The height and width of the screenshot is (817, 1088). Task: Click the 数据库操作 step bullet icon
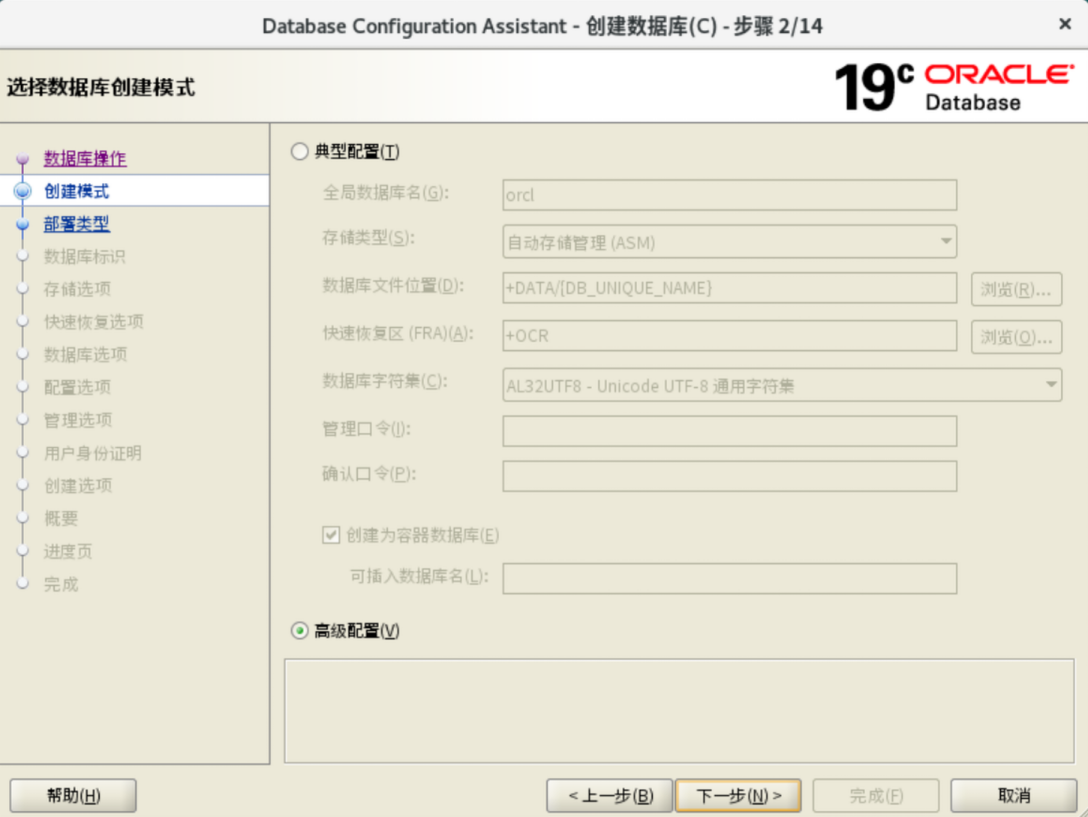pos(23,160)
